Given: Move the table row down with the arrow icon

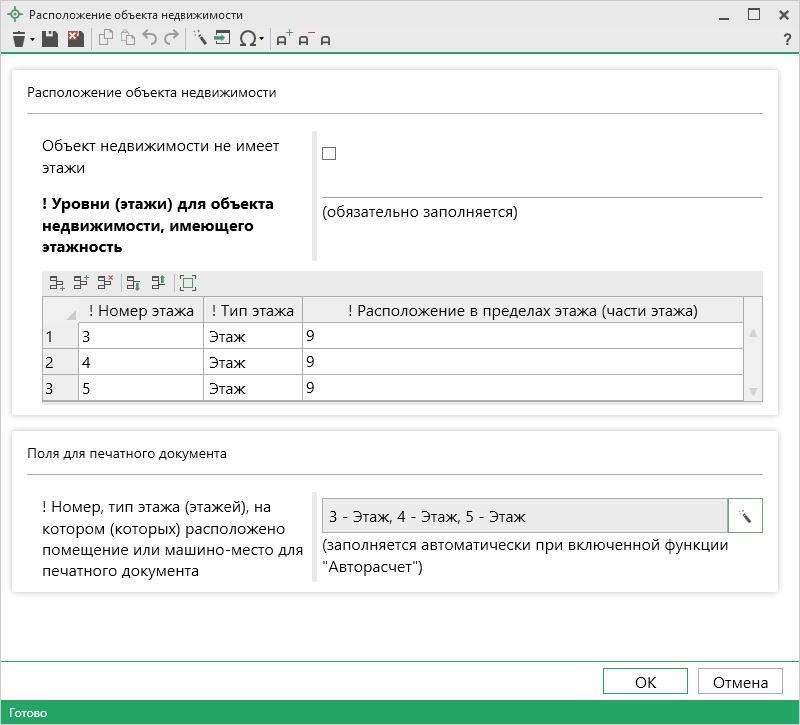Looking at the screenshot, I should (133, 283).
